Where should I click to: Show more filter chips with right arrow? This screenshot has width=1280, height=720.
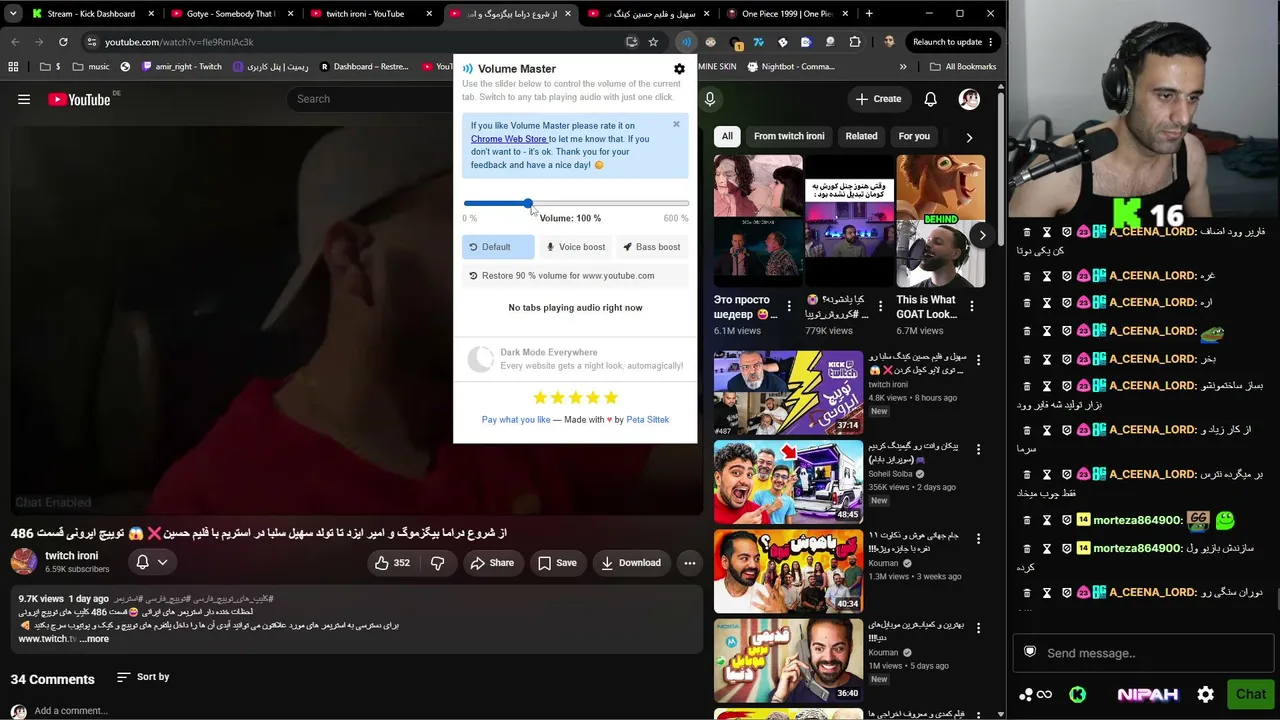(x=969, y=137)
